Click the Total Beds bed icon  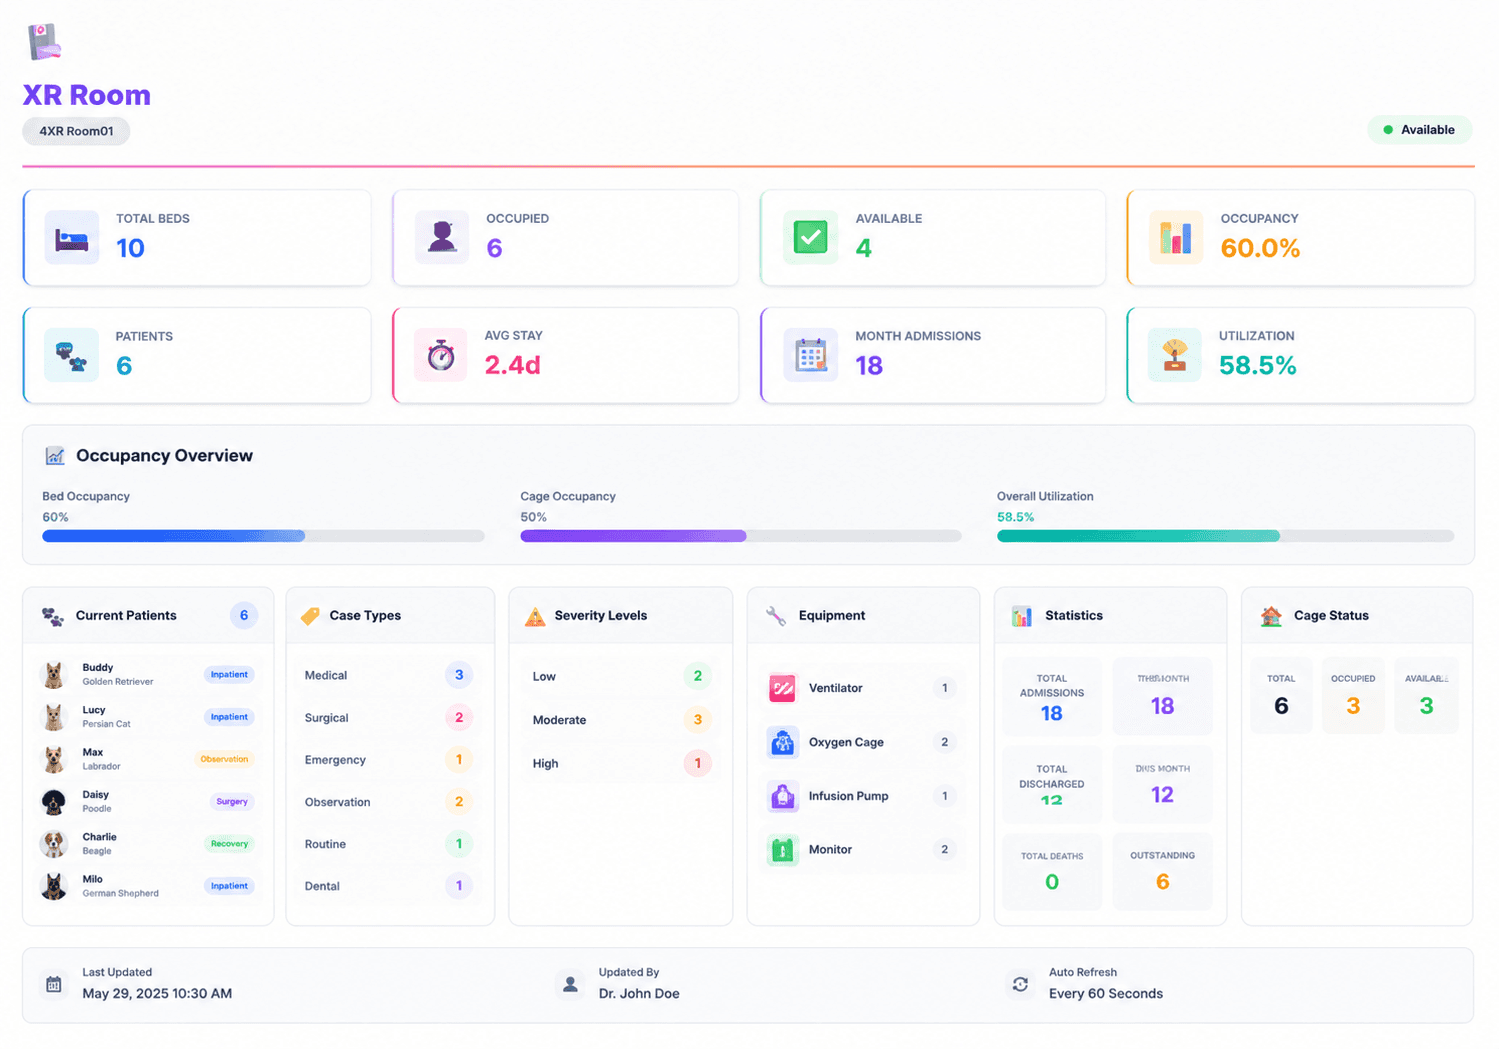click(x=71, y=238)
